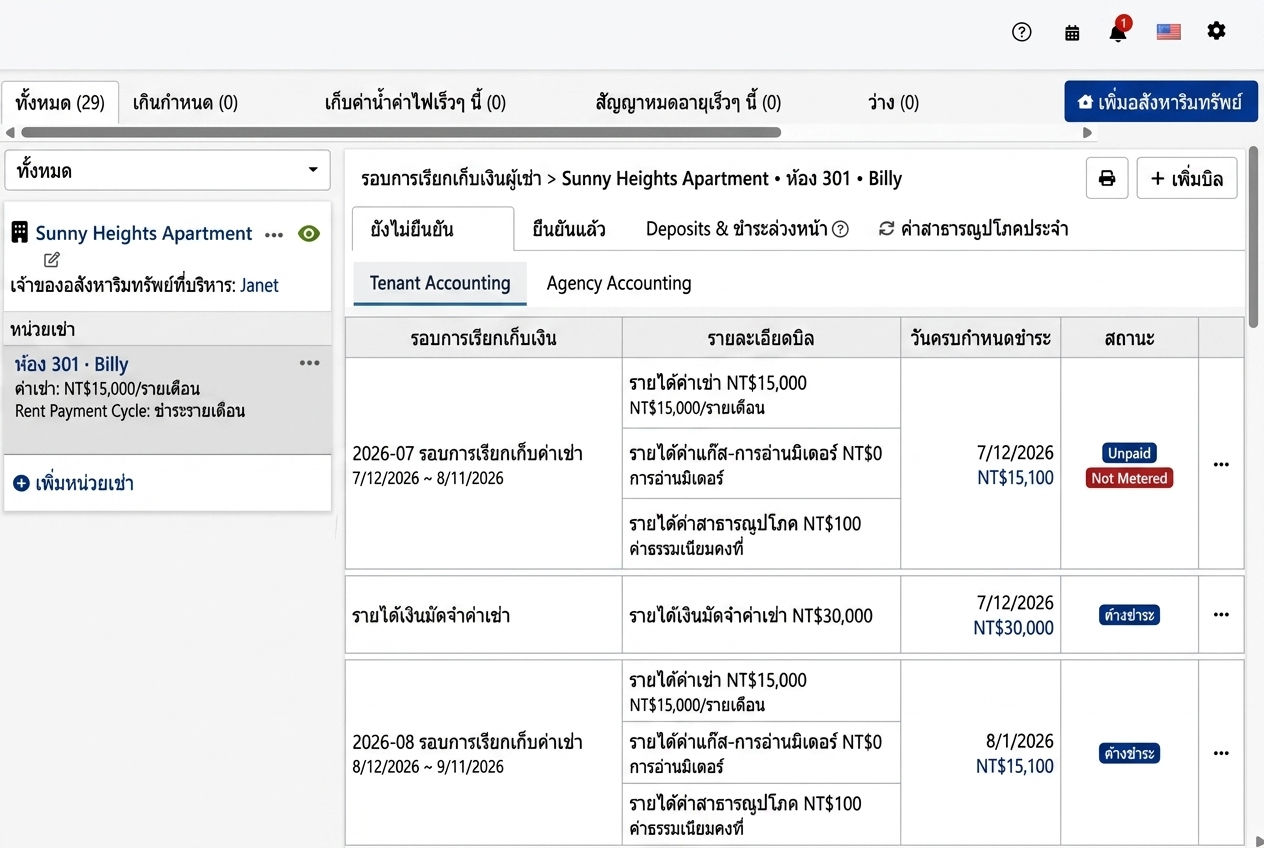This screenshot has width=1264, height=848.
Task: Click the plus circle icon of เพิ่มหน่วยเช่า
Action: pos(21,483)
